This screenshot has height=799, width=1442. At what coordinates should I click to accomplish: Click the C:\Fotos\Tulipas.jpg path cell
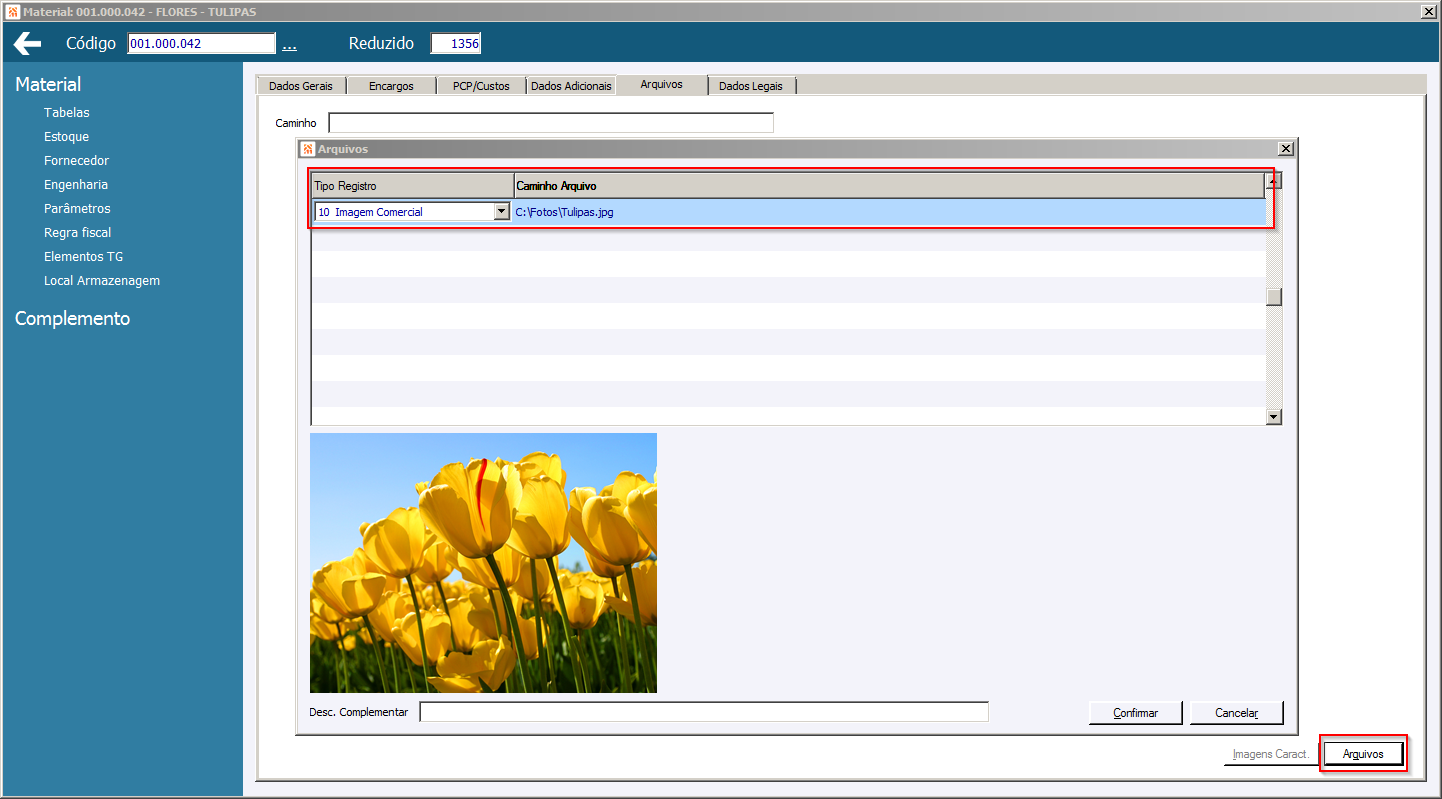[889, 212]
